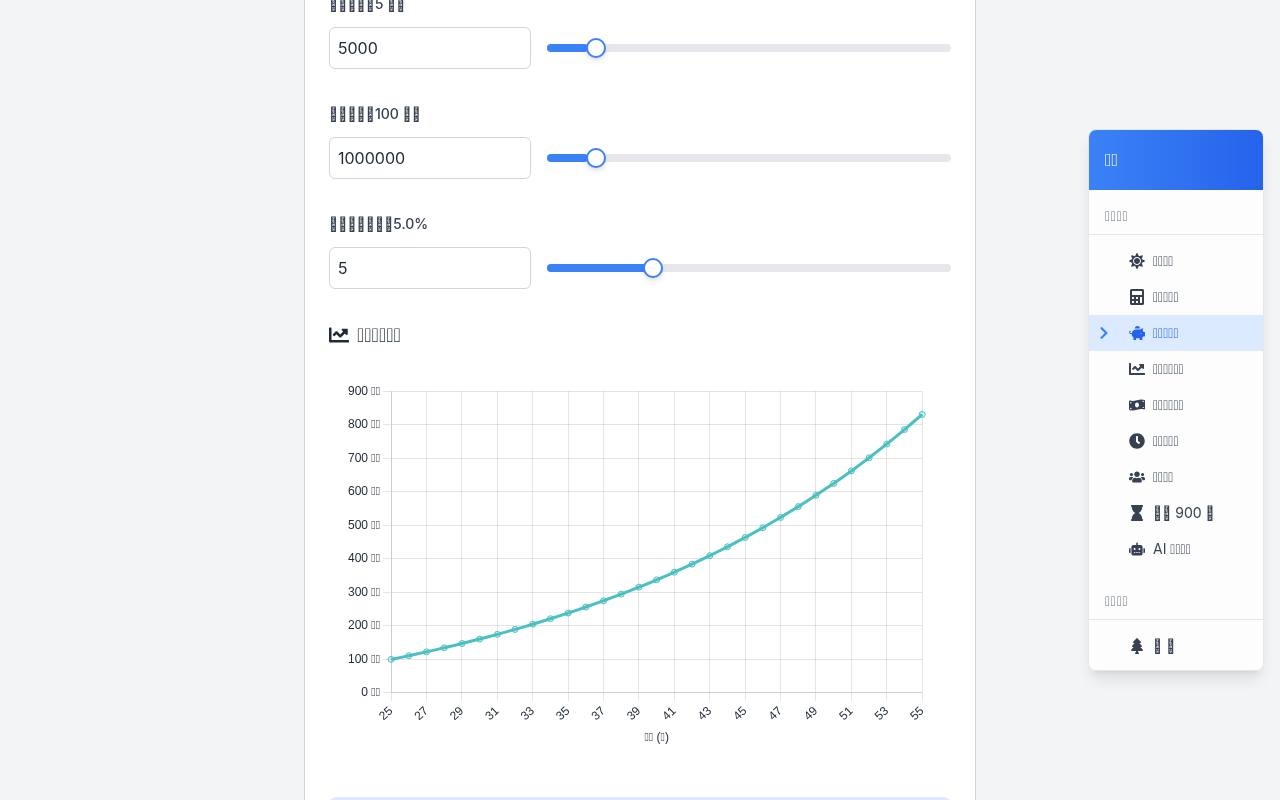The height and width of the screenshot is (800, 1280).
Task: Click the chevron arrow beside the piggy bank item
Action: (x=1104, y=333)
